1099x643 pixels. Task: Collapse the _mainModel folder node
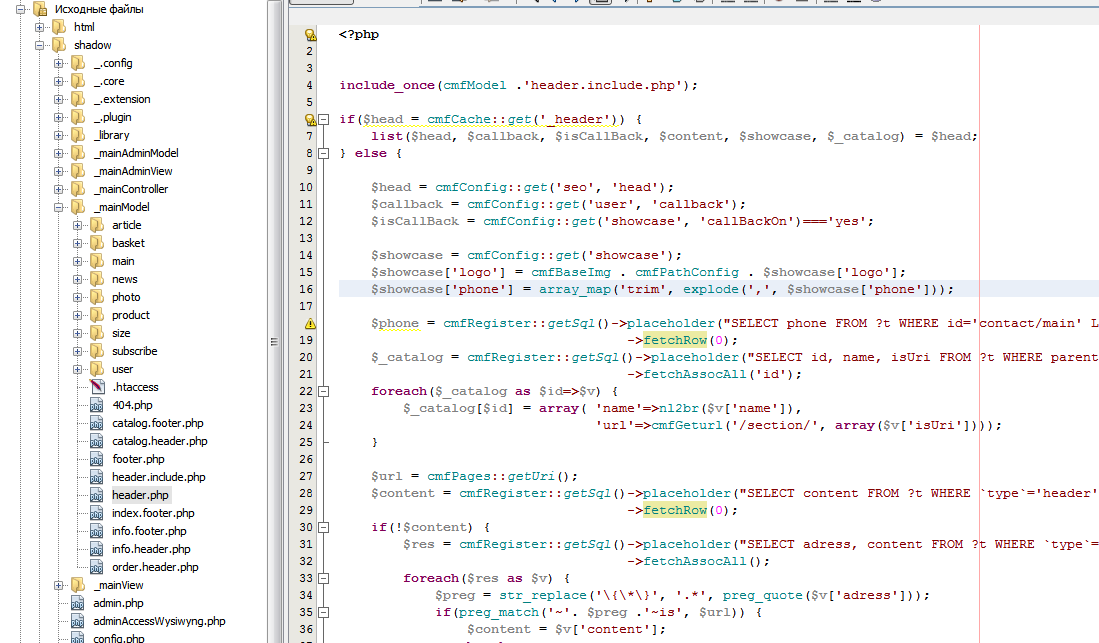pyautogui.click(x=59, y=207)
